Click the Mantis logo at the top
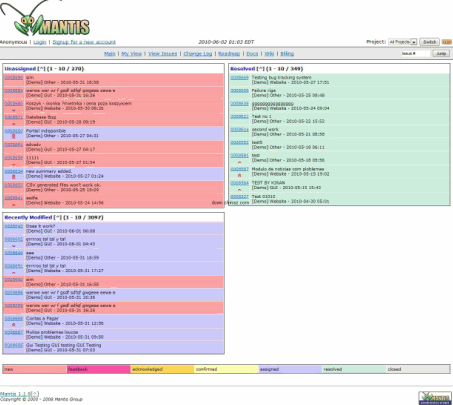453x405 pixels. [45, 19]
